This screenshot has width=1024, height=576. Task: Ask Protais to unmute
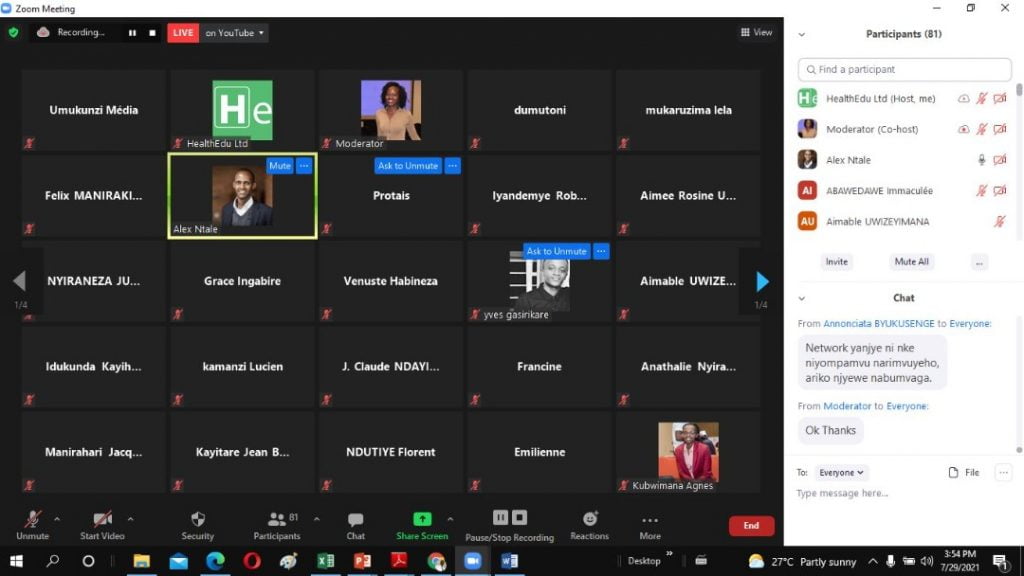point(408,166)
